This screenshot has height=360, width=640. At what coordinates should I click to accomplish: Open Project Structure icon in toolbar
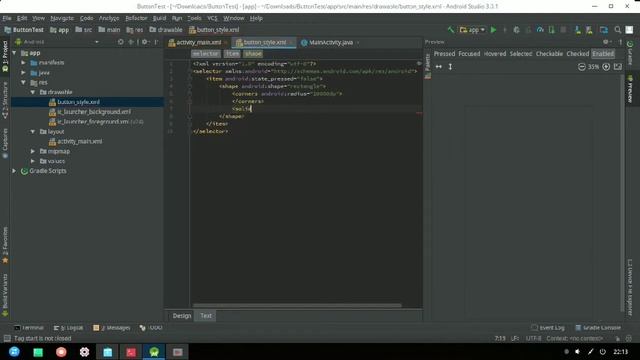[604, 30]
